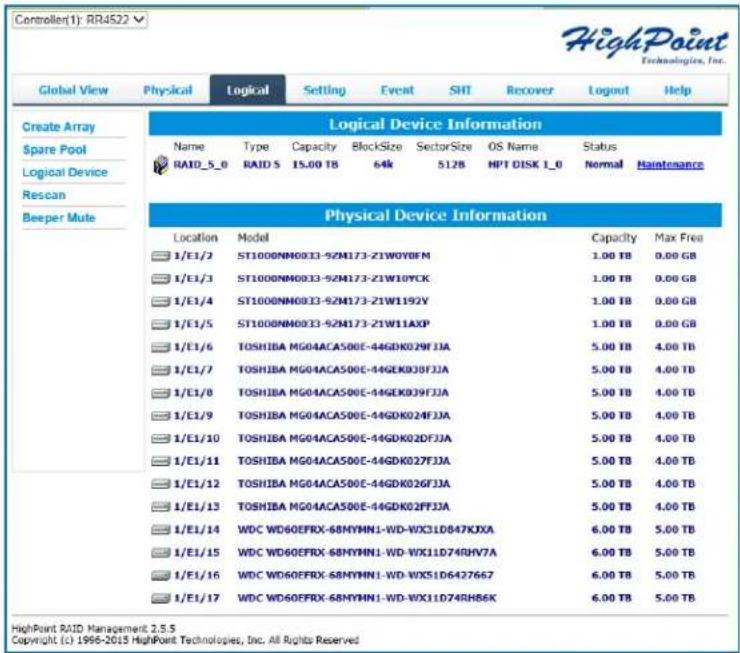Click the Rescan link
This screenshot has height=653, width=740.
[44, 195]
